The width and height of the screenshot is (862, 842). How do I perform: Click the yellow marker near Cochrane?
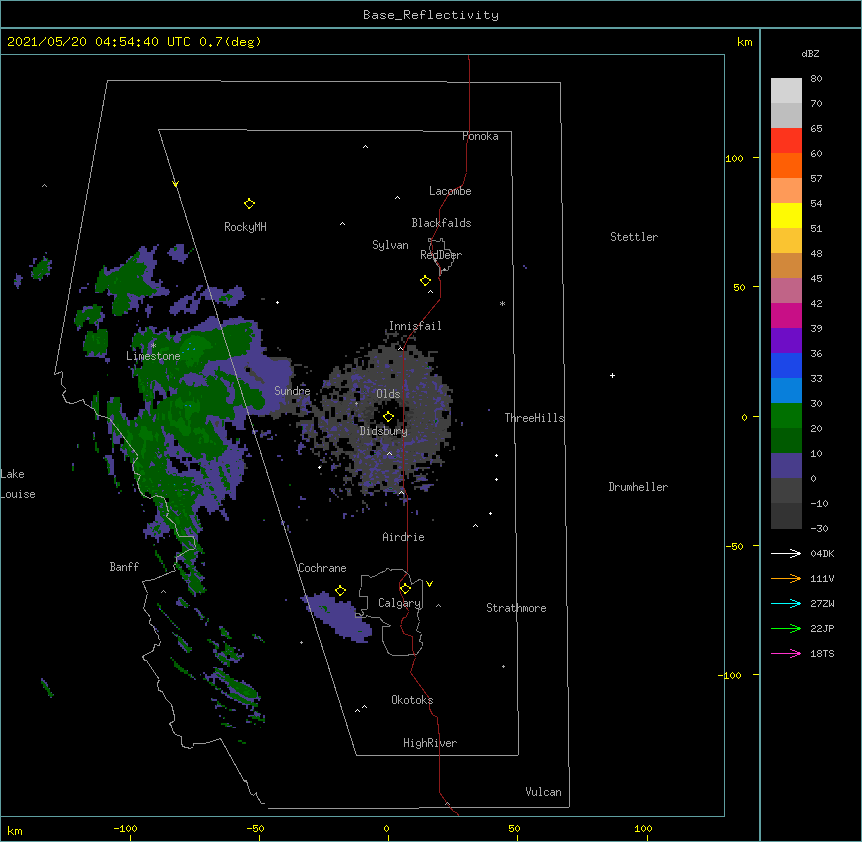(x=340, y=591)
